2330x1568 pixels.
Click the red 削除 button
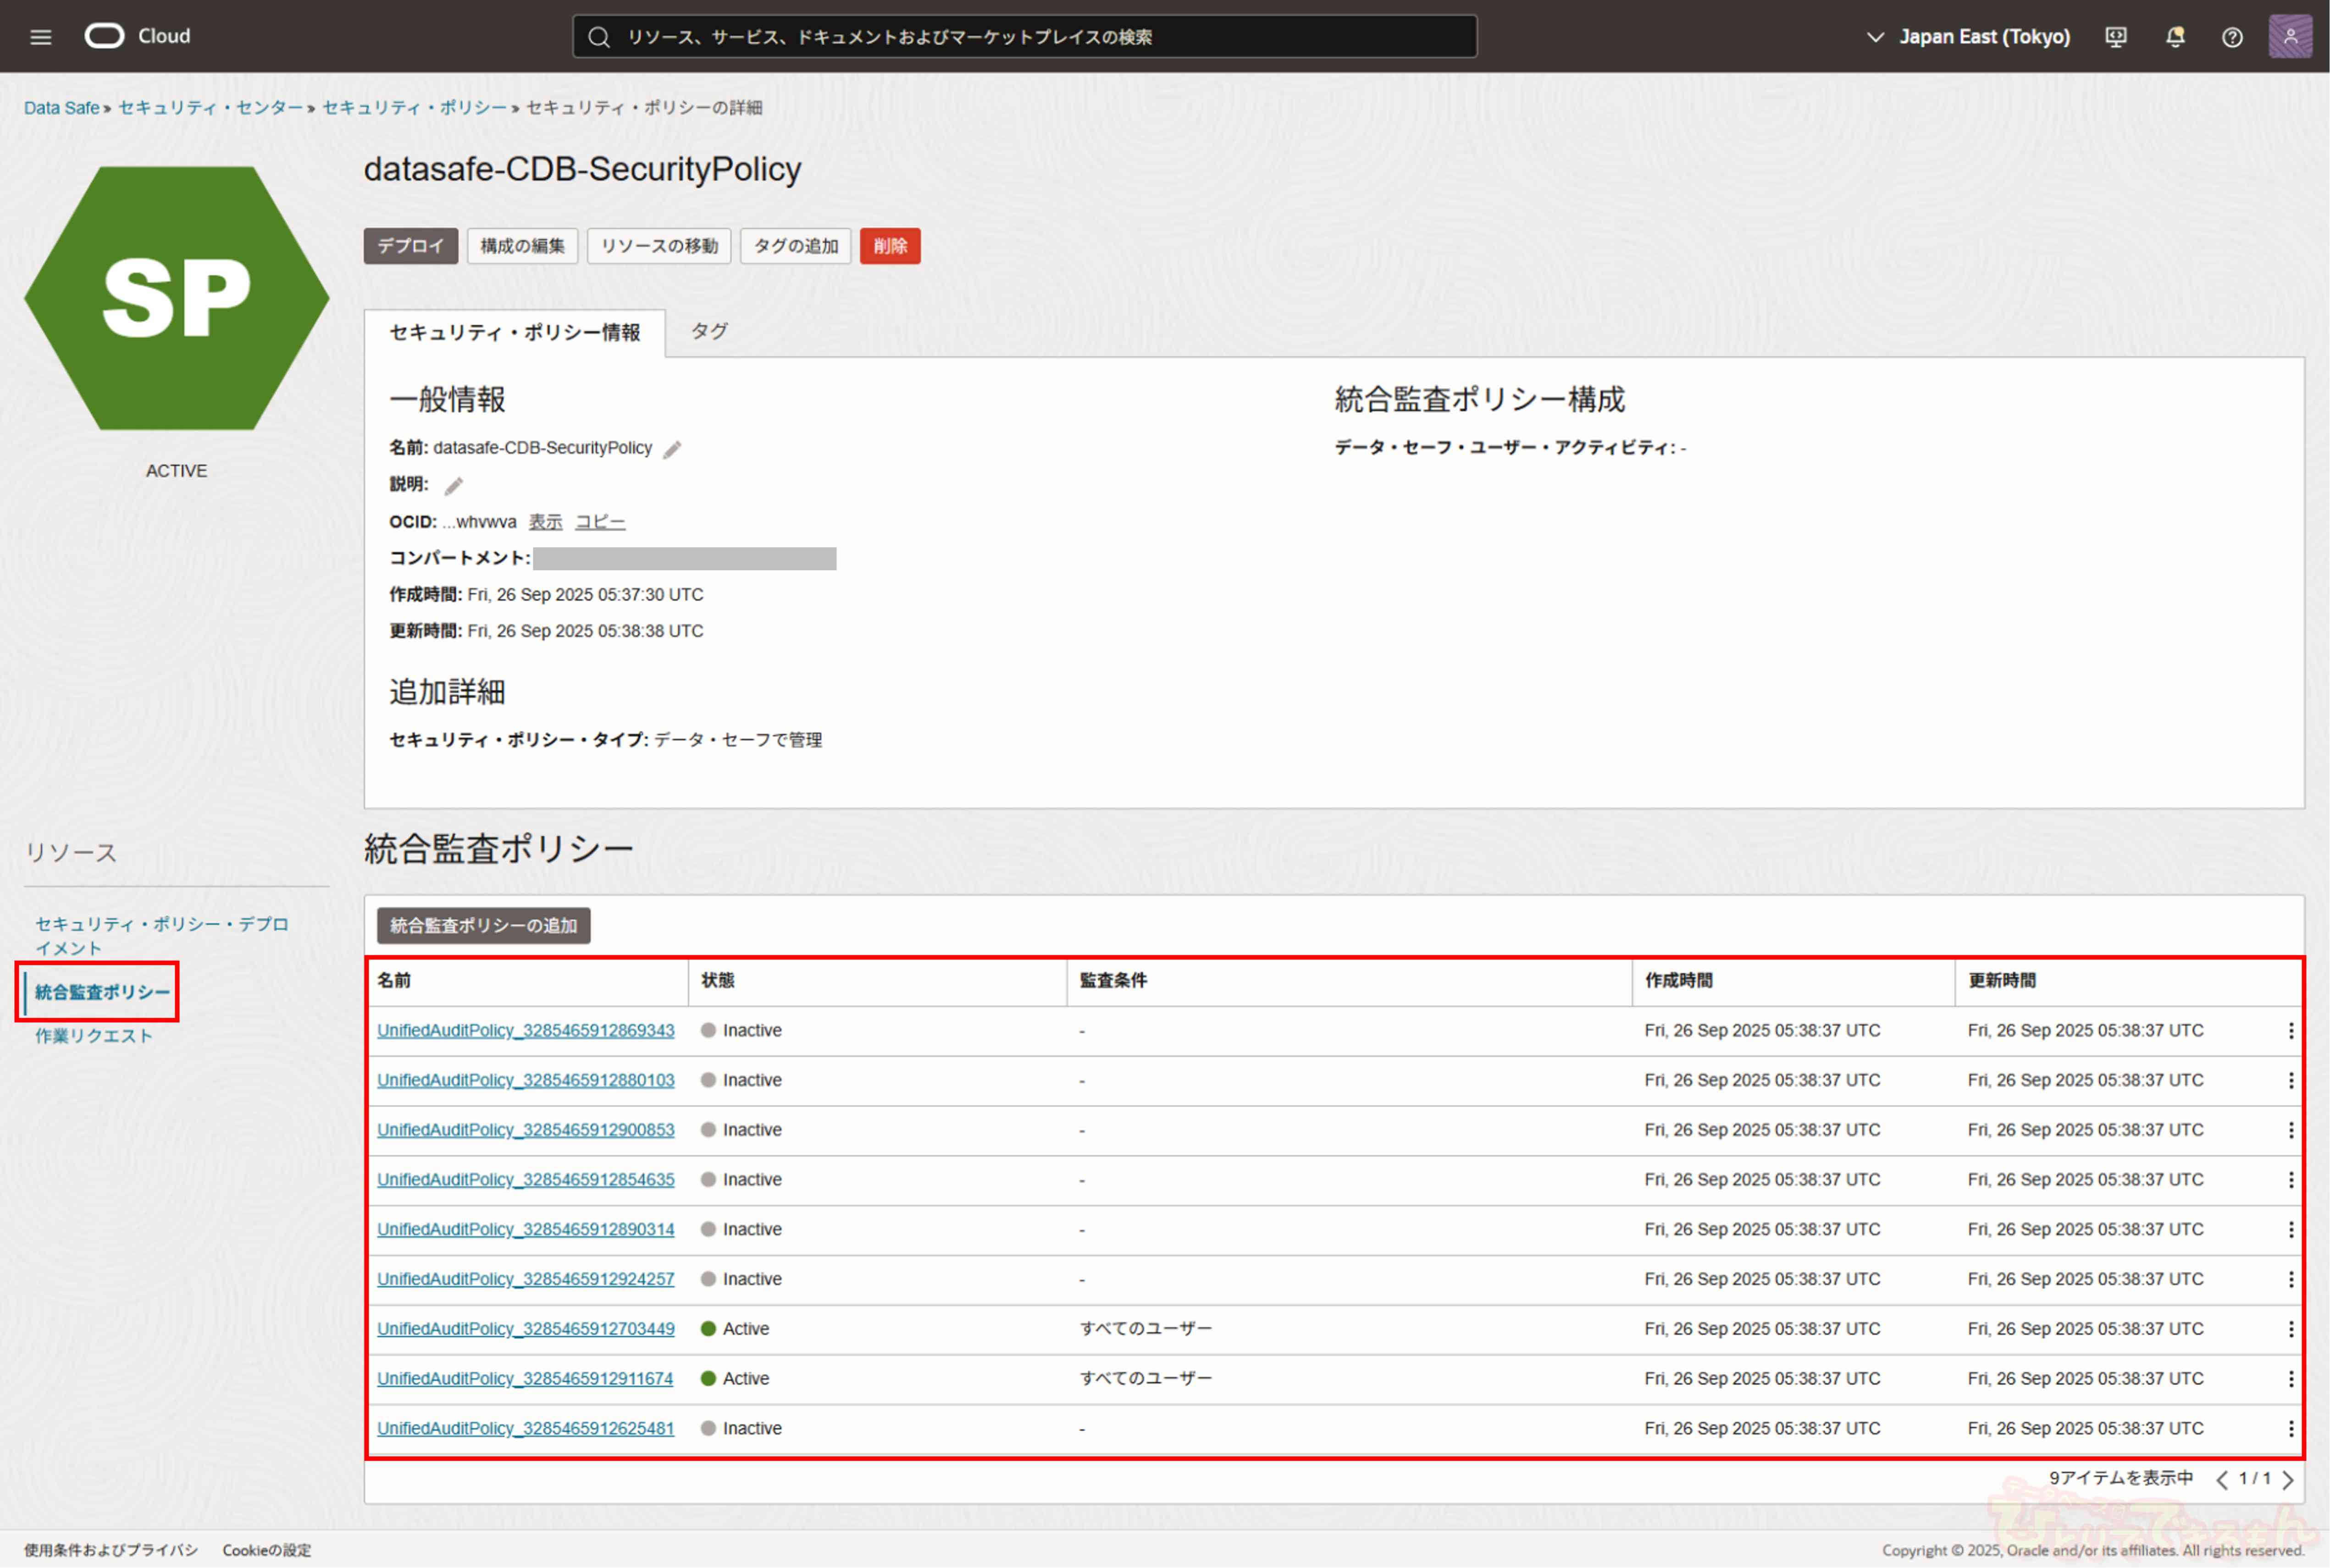point(889,246)
